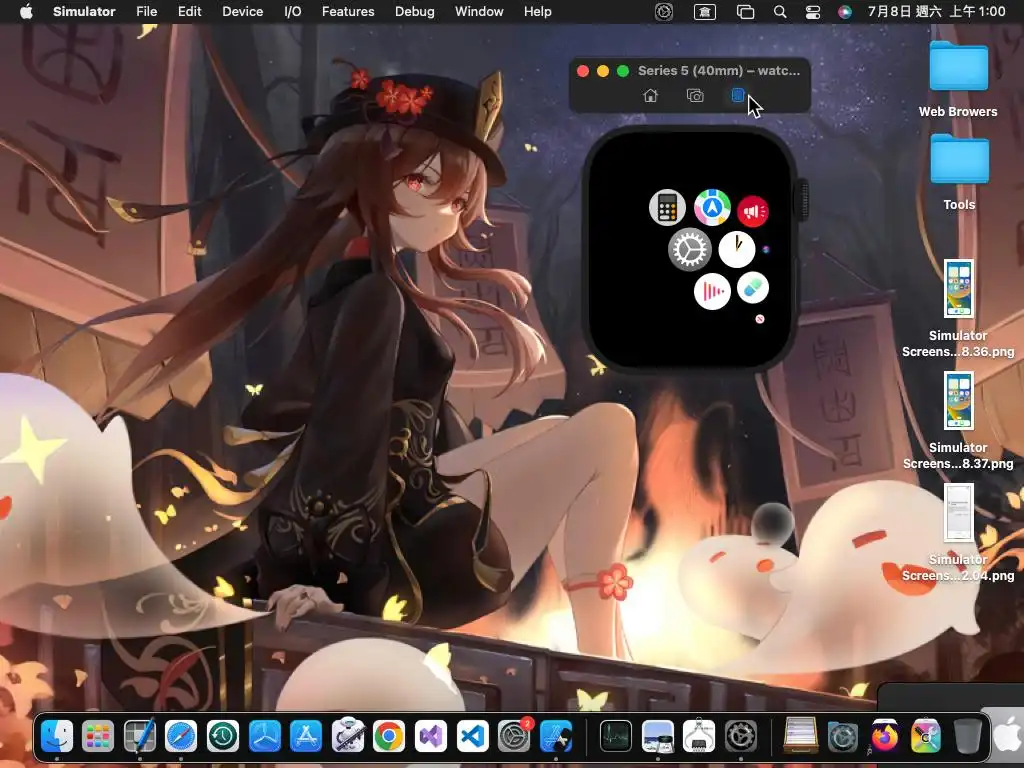The height and width of the screenshot is (768, 1024).
Task: Select Simulator Screens...8.36.png file on desktop
Action: [958, 308]
